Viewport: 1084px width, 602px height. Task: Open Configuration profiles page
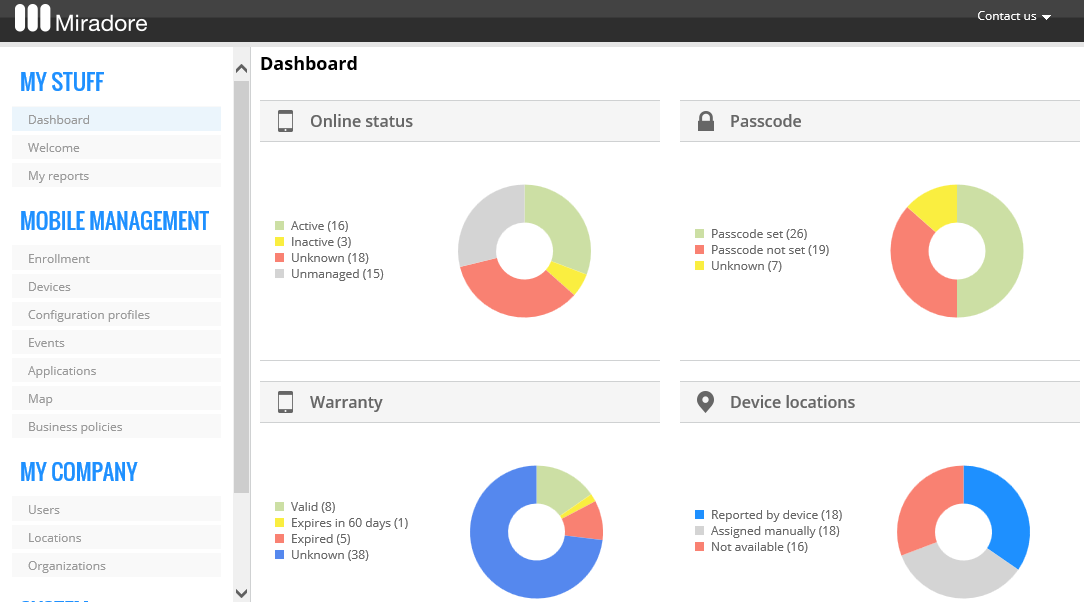89,315
